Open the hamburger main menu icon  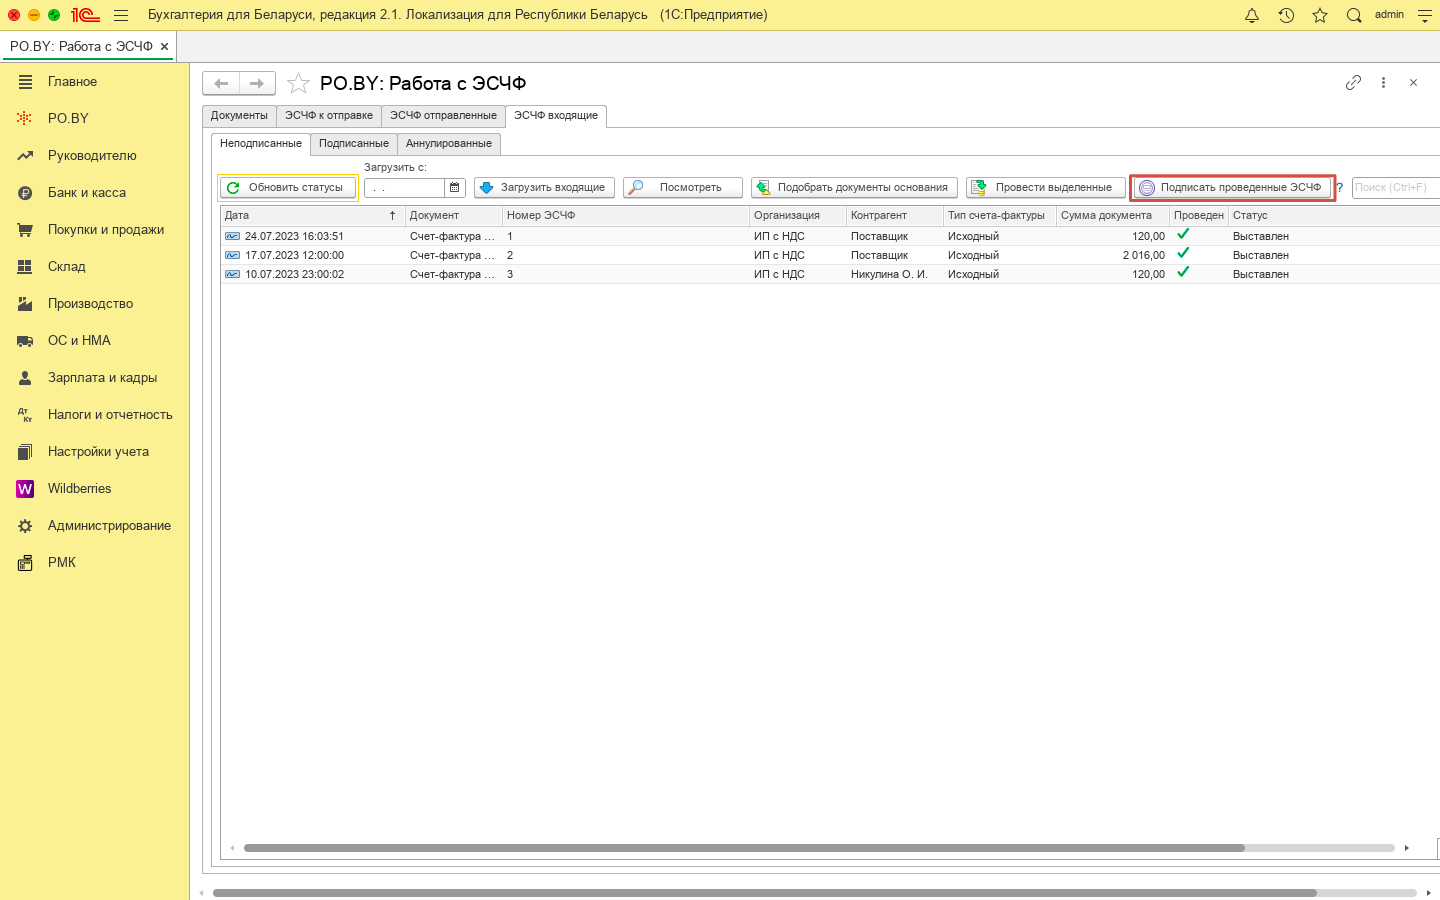[121, 15]
